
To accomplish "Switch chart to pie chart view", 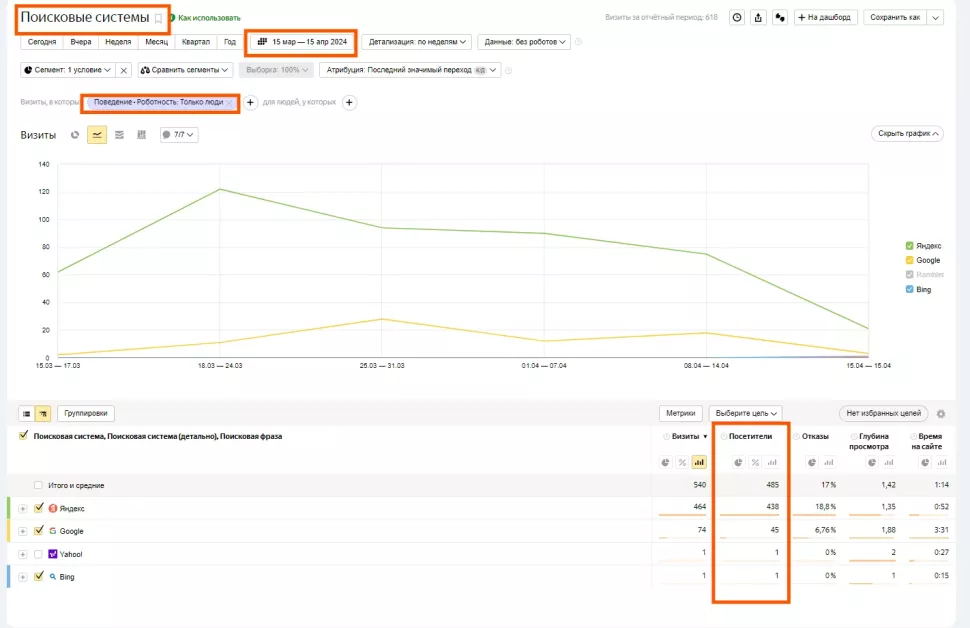I will tap(75, 135).
